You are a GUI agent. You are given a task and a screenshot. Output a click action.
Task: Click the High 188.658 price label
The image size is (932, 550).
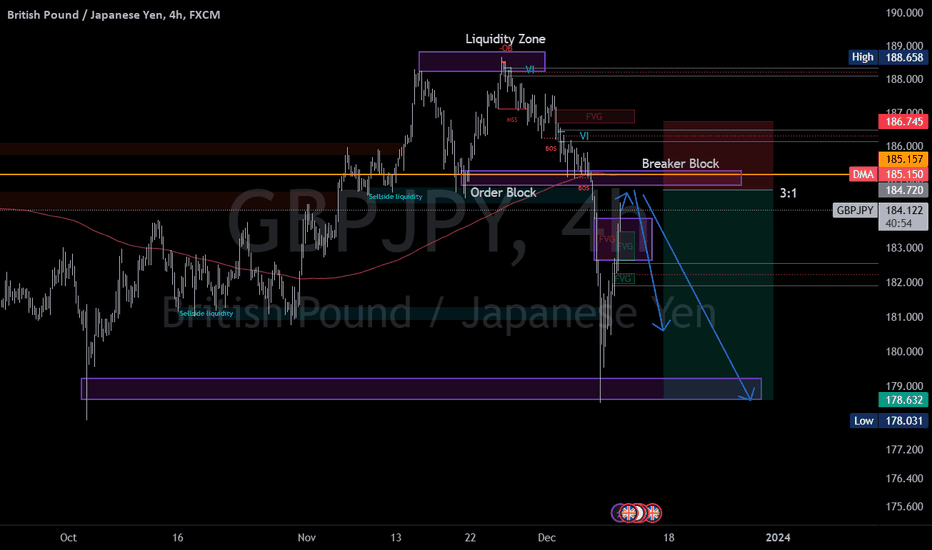coord(888,57)
